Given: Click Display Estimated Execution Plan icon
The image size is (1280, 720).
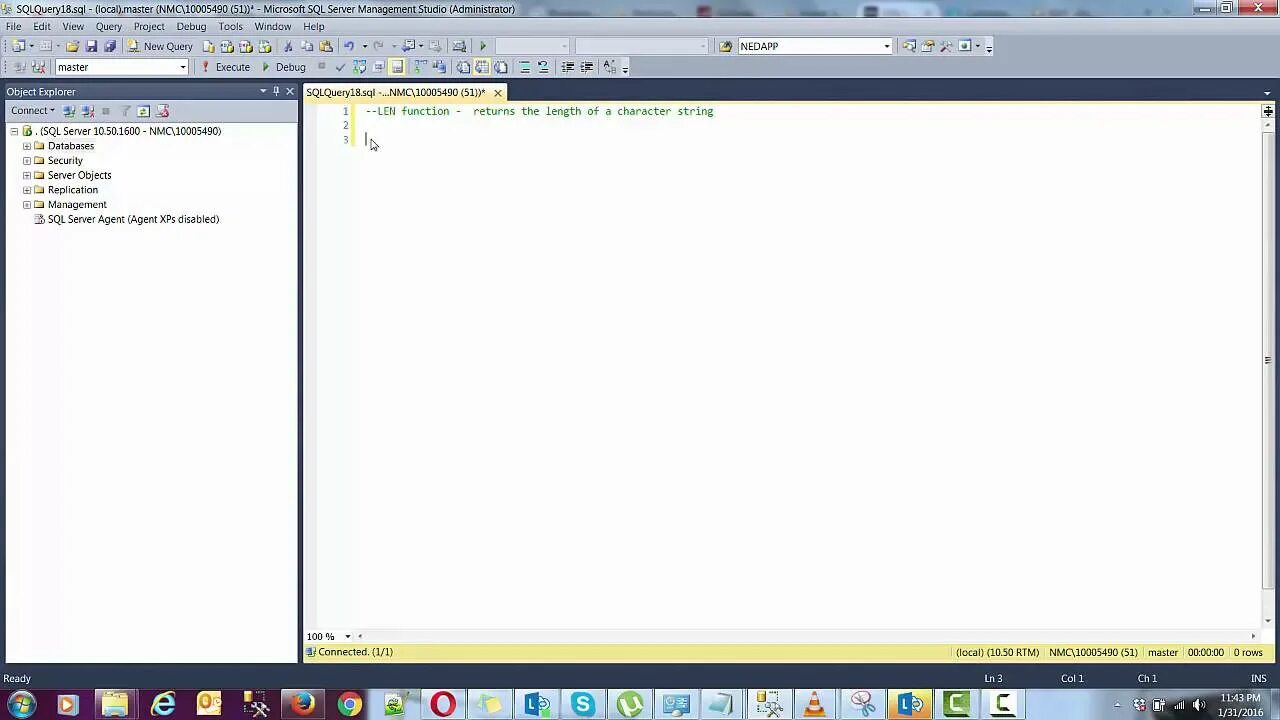Looking at the screenshot, I should (x=359, y=67).
